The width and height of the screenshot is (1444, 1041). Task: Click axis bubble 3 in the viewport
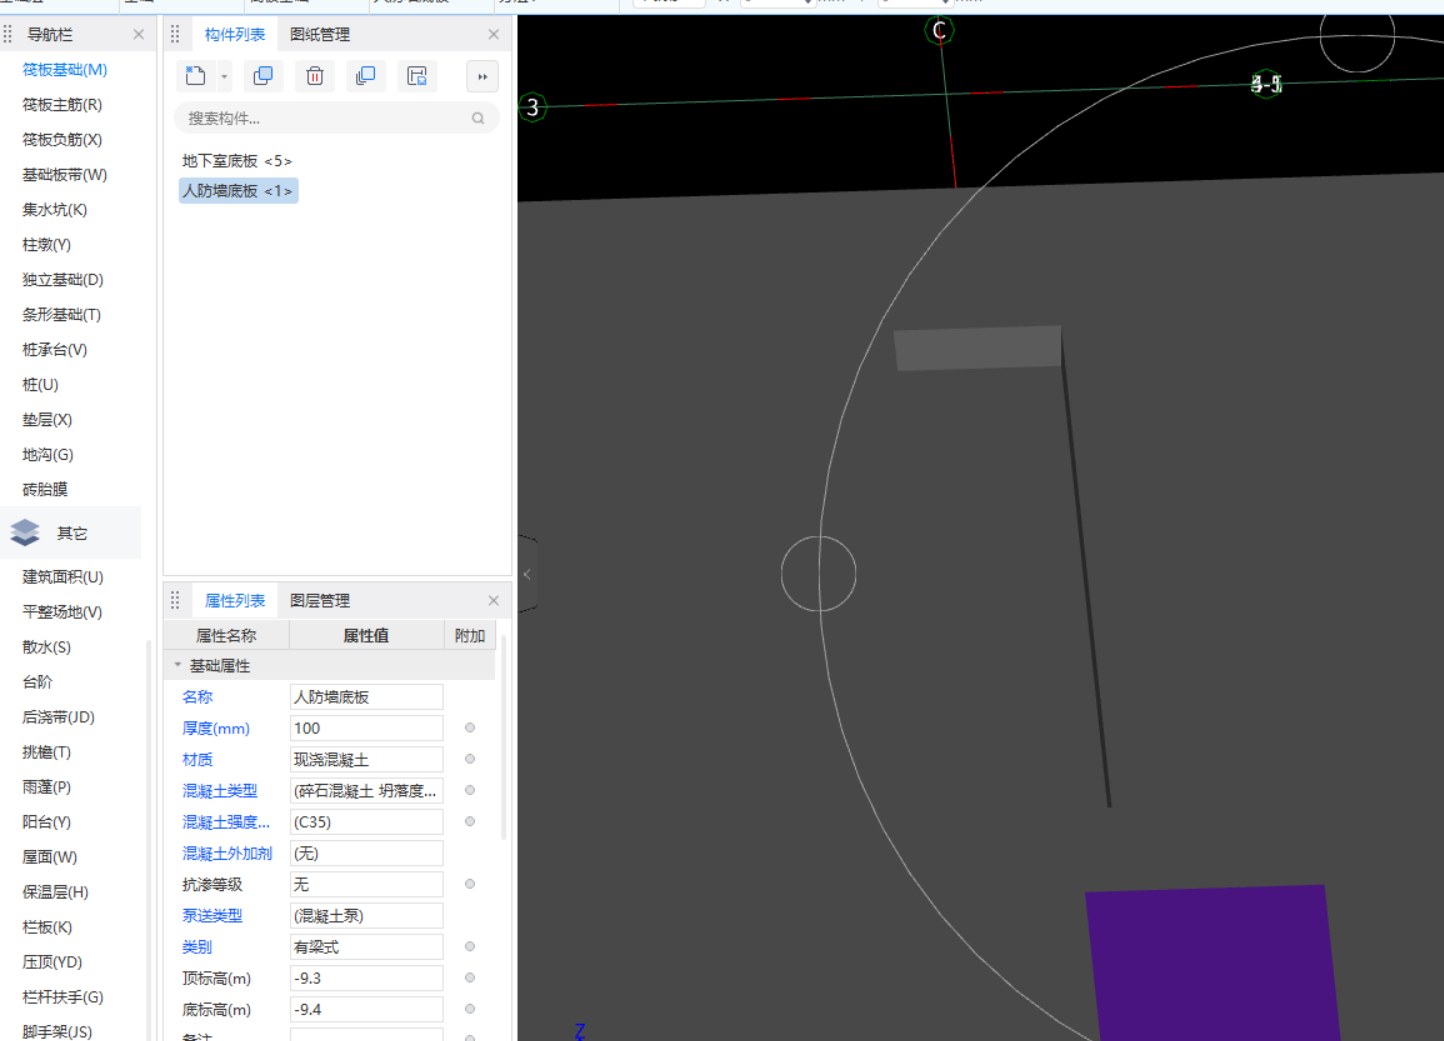pos(532,107)
